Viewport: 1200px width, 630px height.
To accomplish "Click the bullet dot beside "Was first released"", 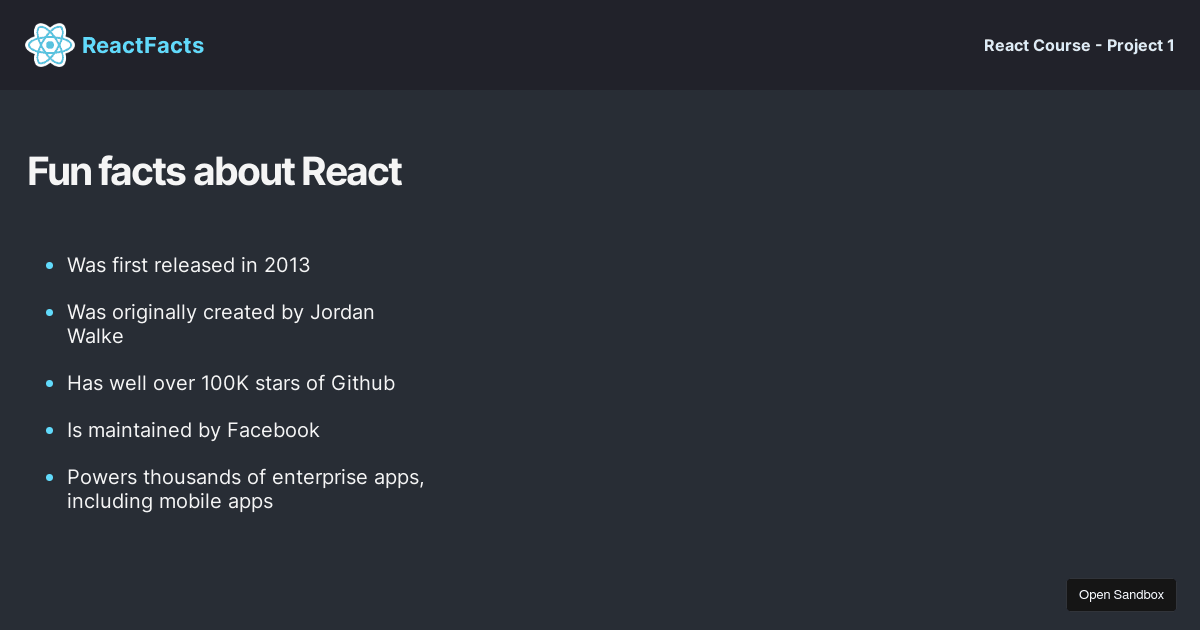I will coord(50,265).
